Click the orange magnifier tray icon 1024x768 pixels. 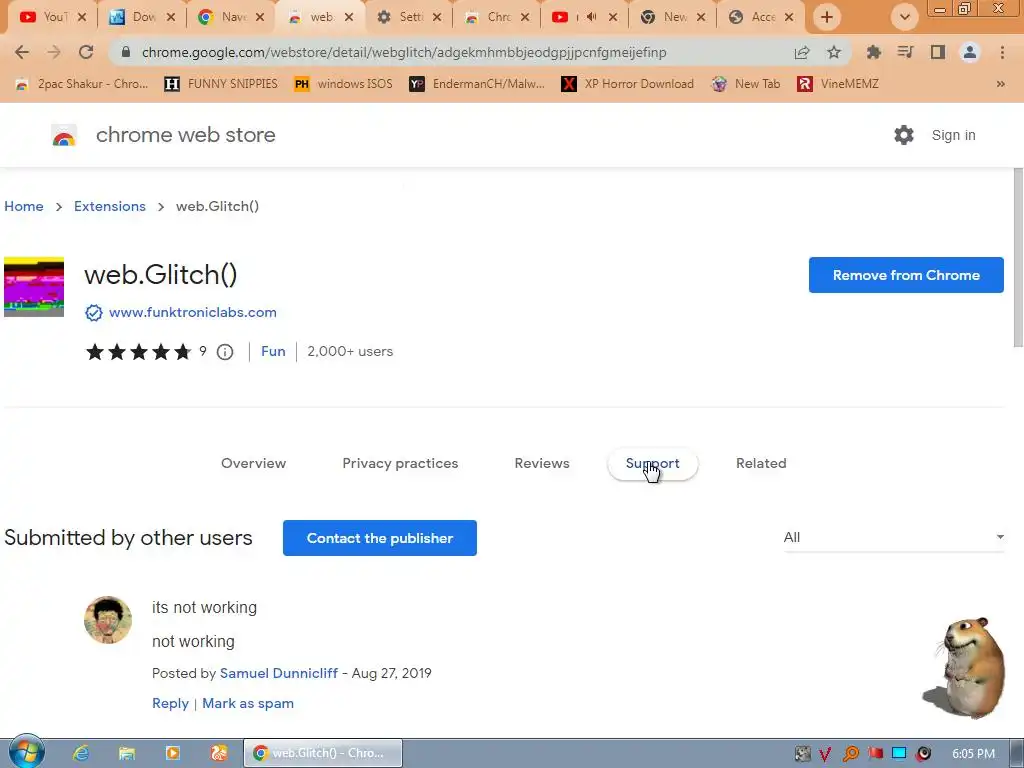pos(850,754)
